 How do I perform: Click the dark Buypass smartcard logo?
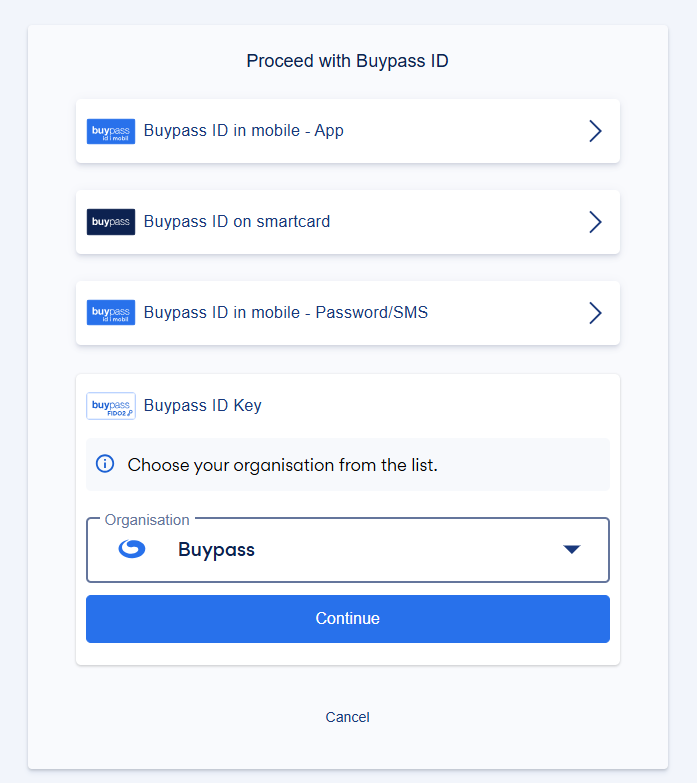111,222
